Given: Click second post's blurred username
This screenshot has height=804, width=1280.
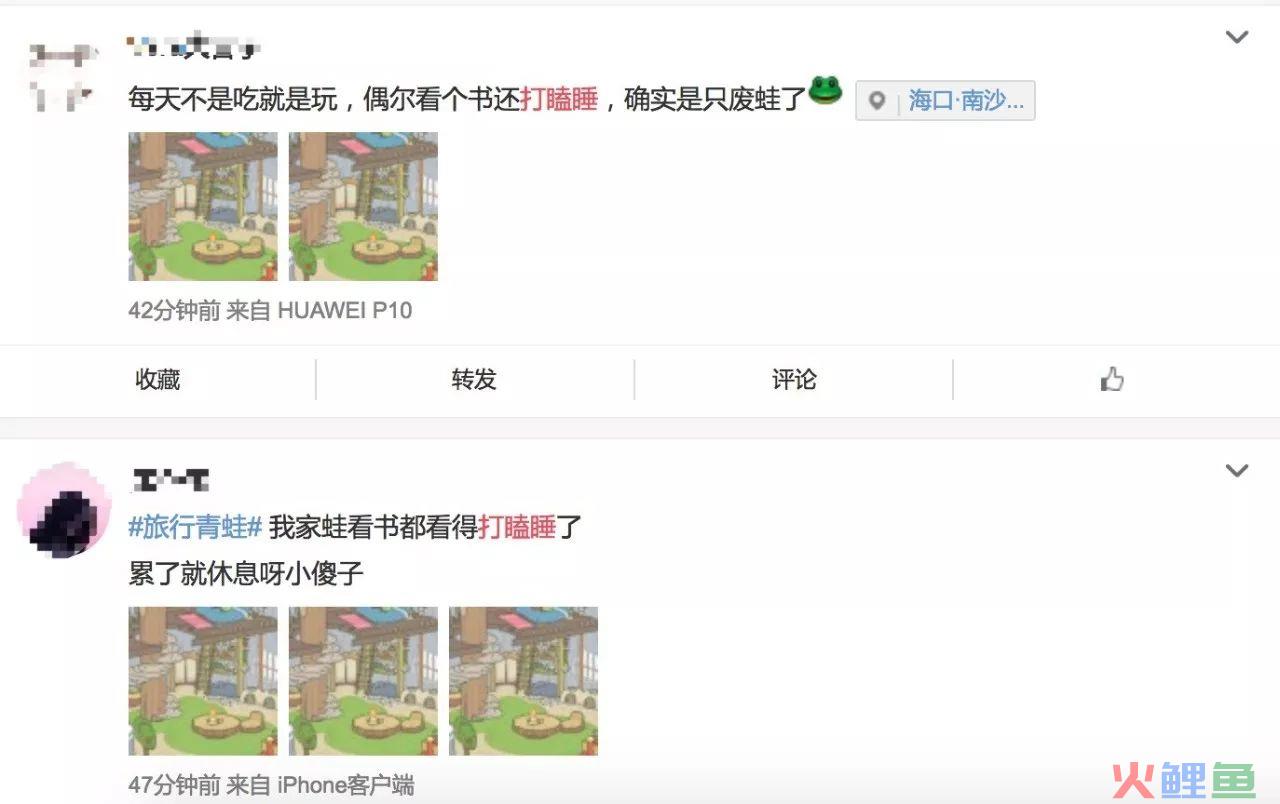Looking at the screenshot, I should click(x=170, y=480).
